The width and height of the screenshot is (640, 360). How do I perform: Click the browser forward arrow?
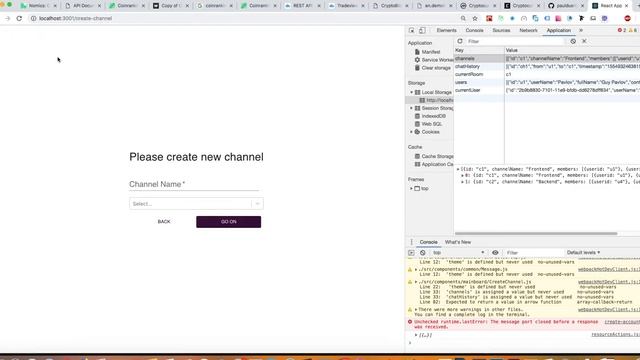(x=7, y=18)
